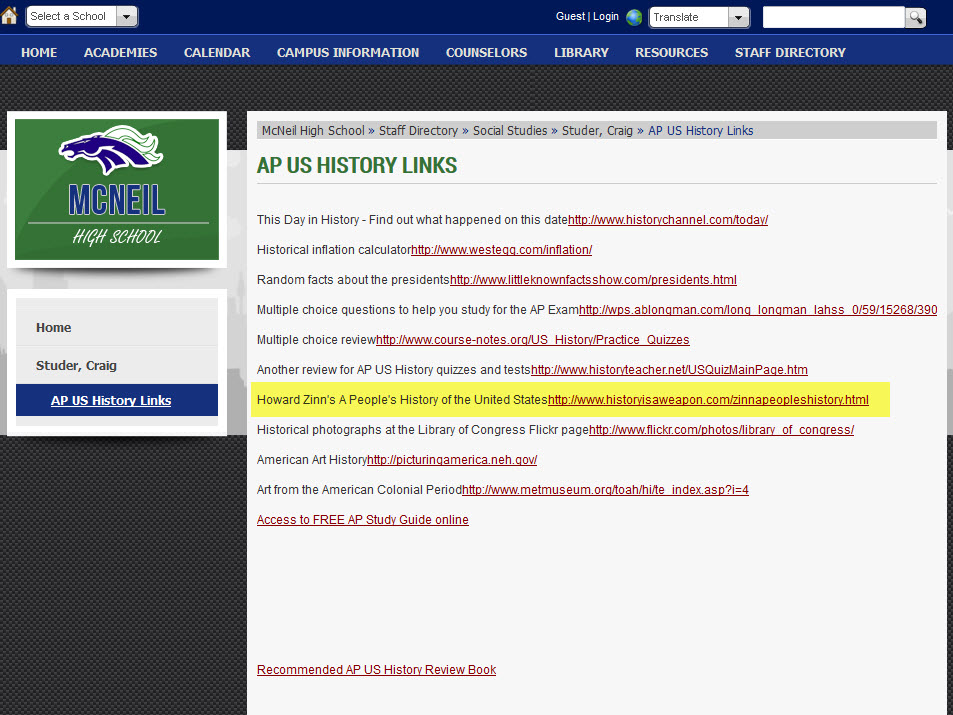Open the flickr.com library_of_congress link
953x715 pixels.
point(721,429)
